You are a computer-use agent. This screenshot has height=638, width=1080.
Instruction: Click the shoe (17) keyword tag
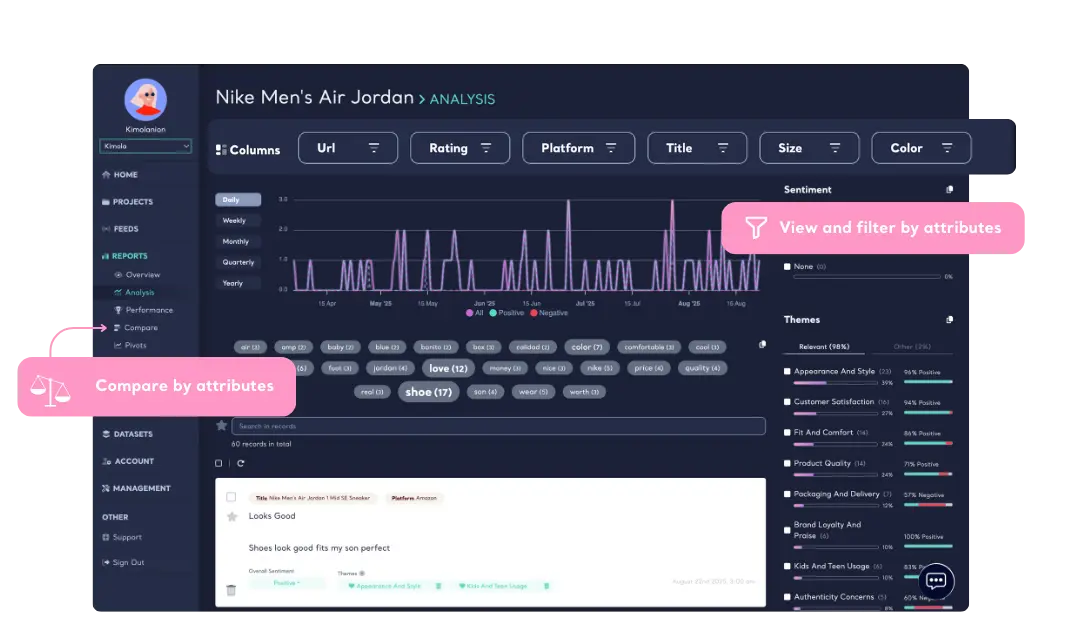coord(428,391)
